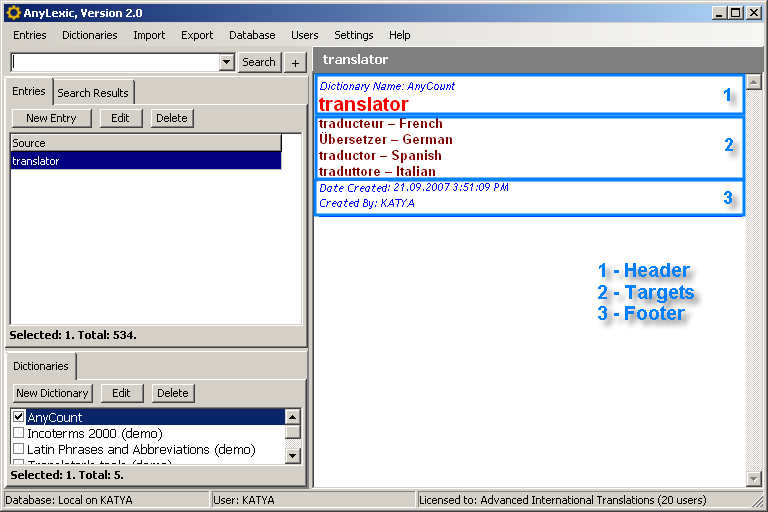Click Edit button in Entries panel

click(120, 118)
